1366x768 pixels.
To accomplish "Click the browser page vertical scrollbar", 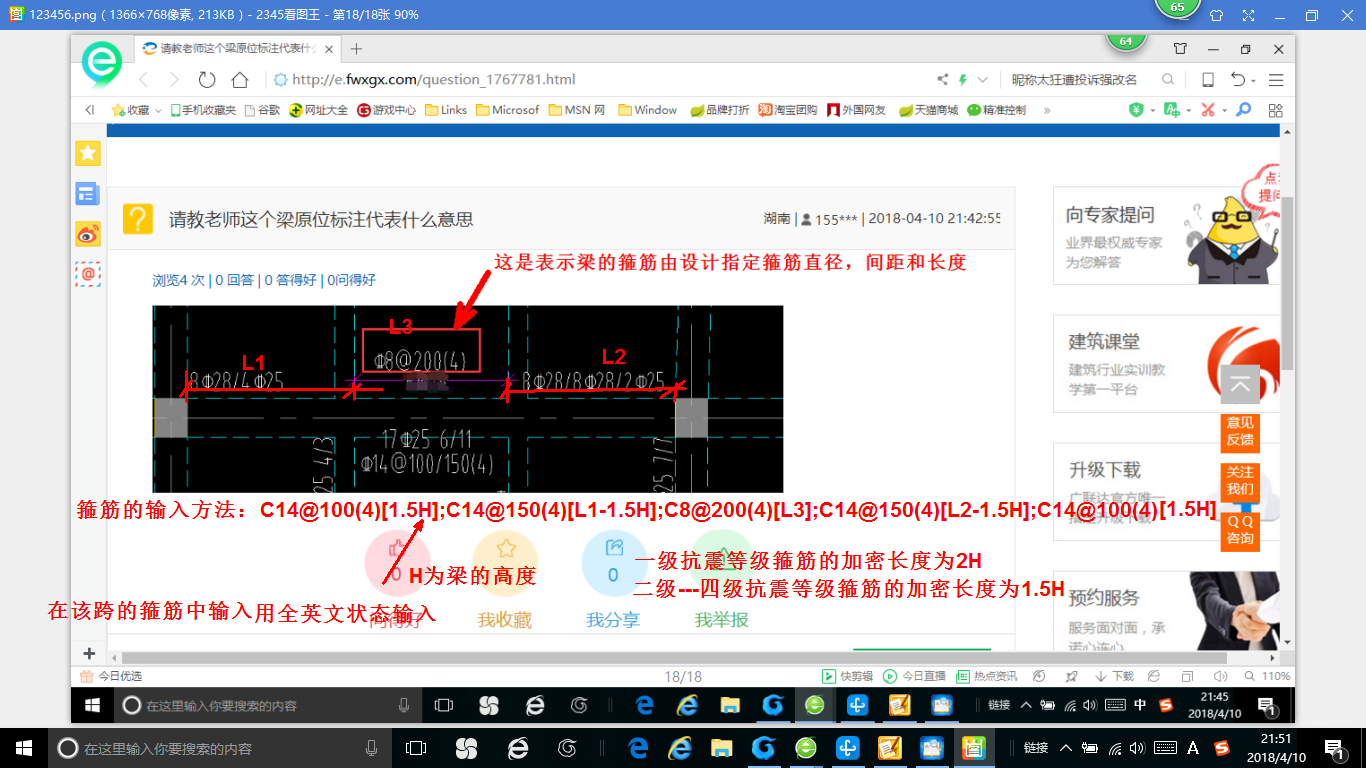I will tap(1288, 283).
